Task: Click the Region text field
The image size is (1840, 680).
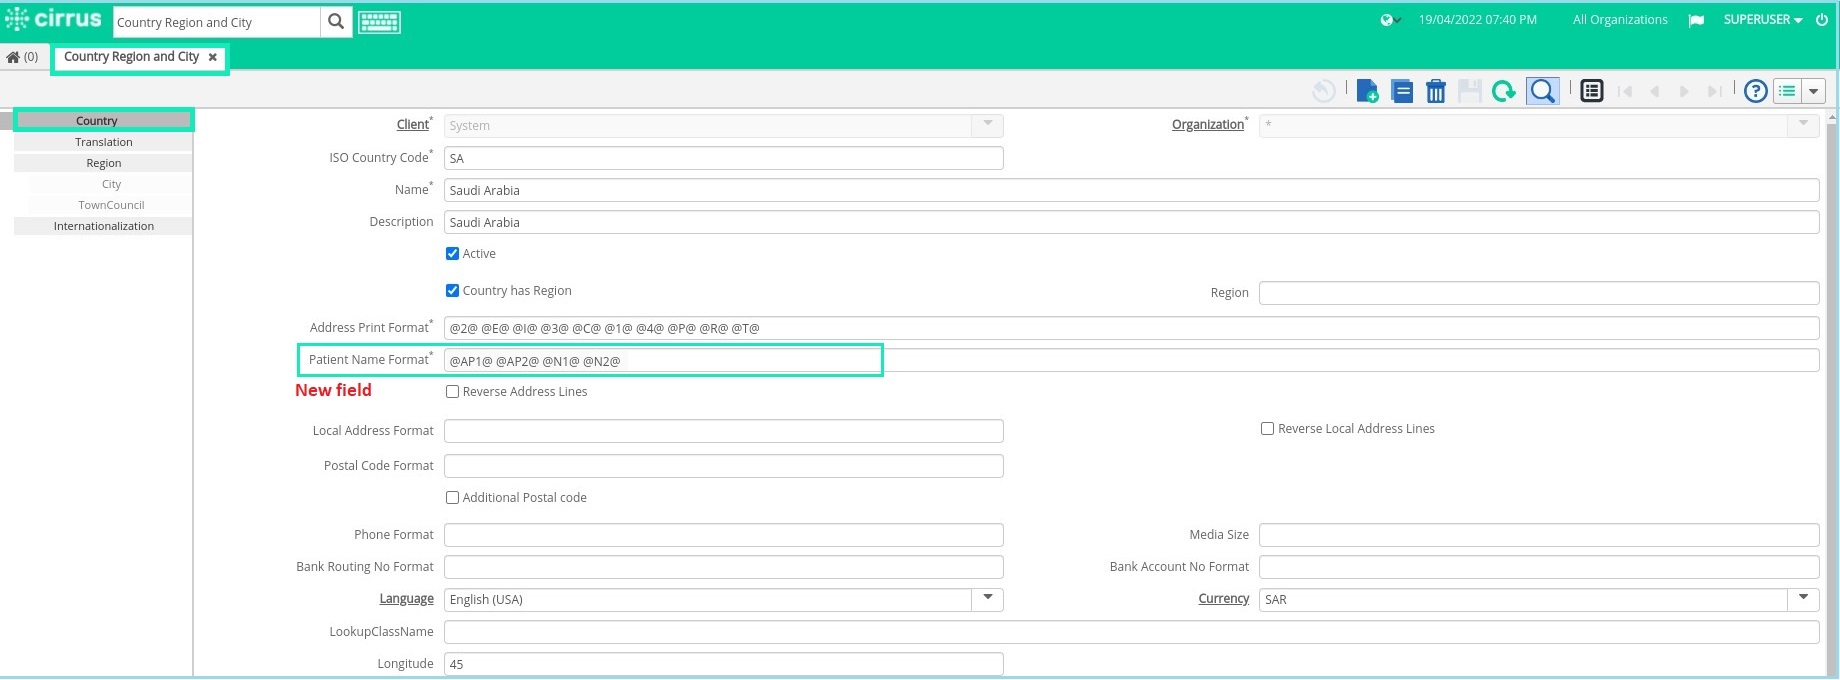Action: pyautogui.click(x=1539, y=293)
